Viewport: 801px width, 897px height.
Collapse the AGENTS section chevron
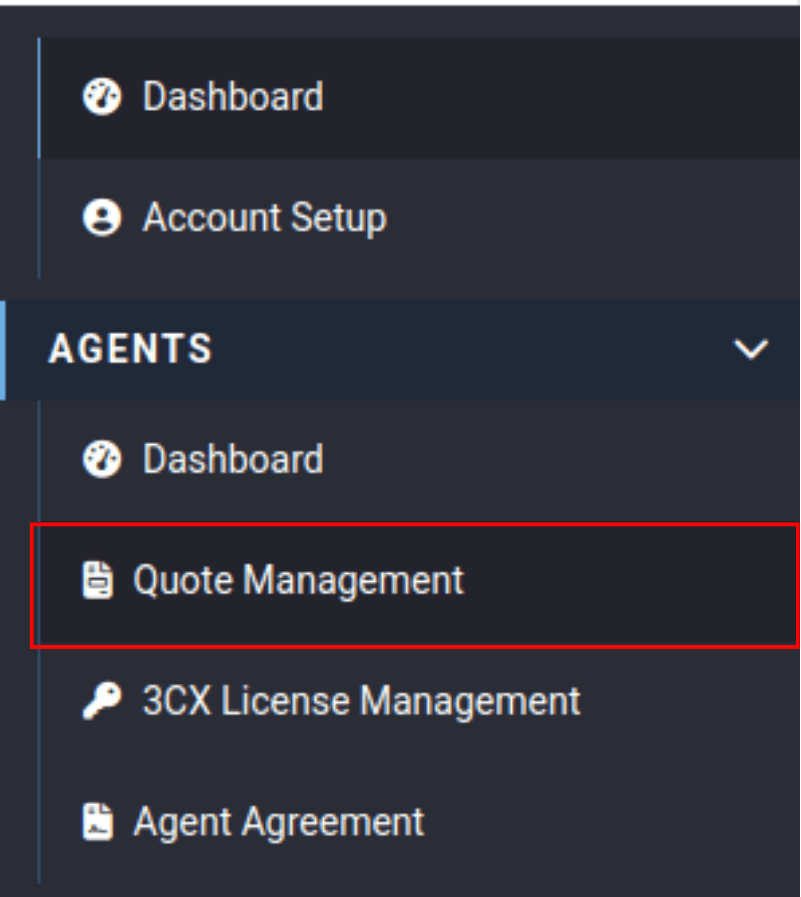(x=751, y=349)
